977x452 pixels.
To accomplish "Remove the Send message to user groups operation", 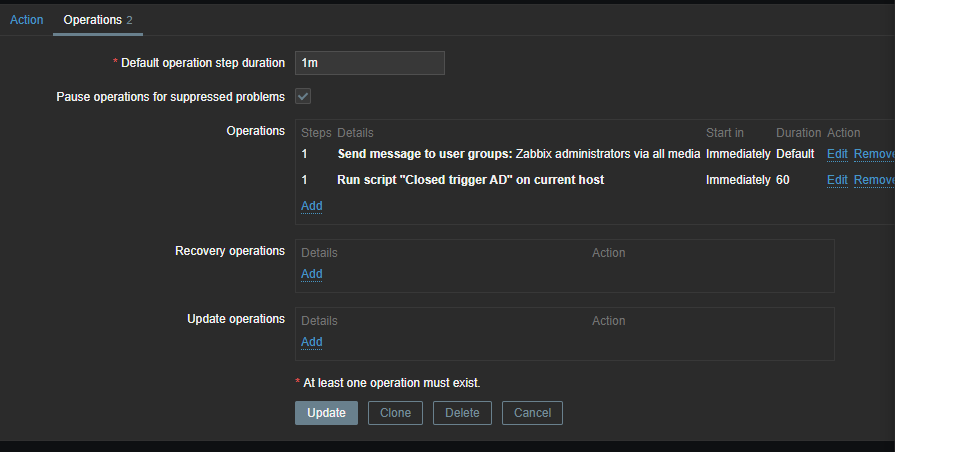I will (x=873, y=154).
